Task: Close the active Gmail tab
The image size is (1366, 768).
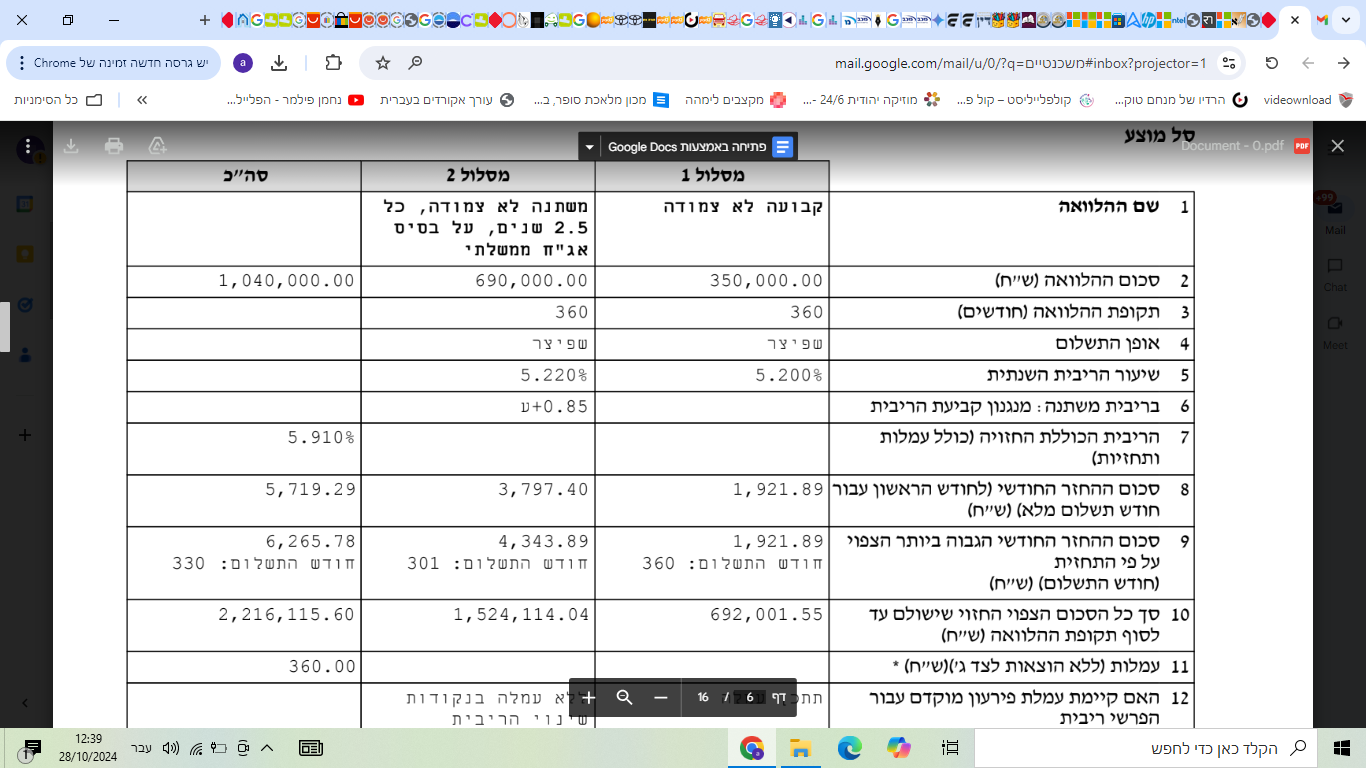Action: tap(1296, 20)
